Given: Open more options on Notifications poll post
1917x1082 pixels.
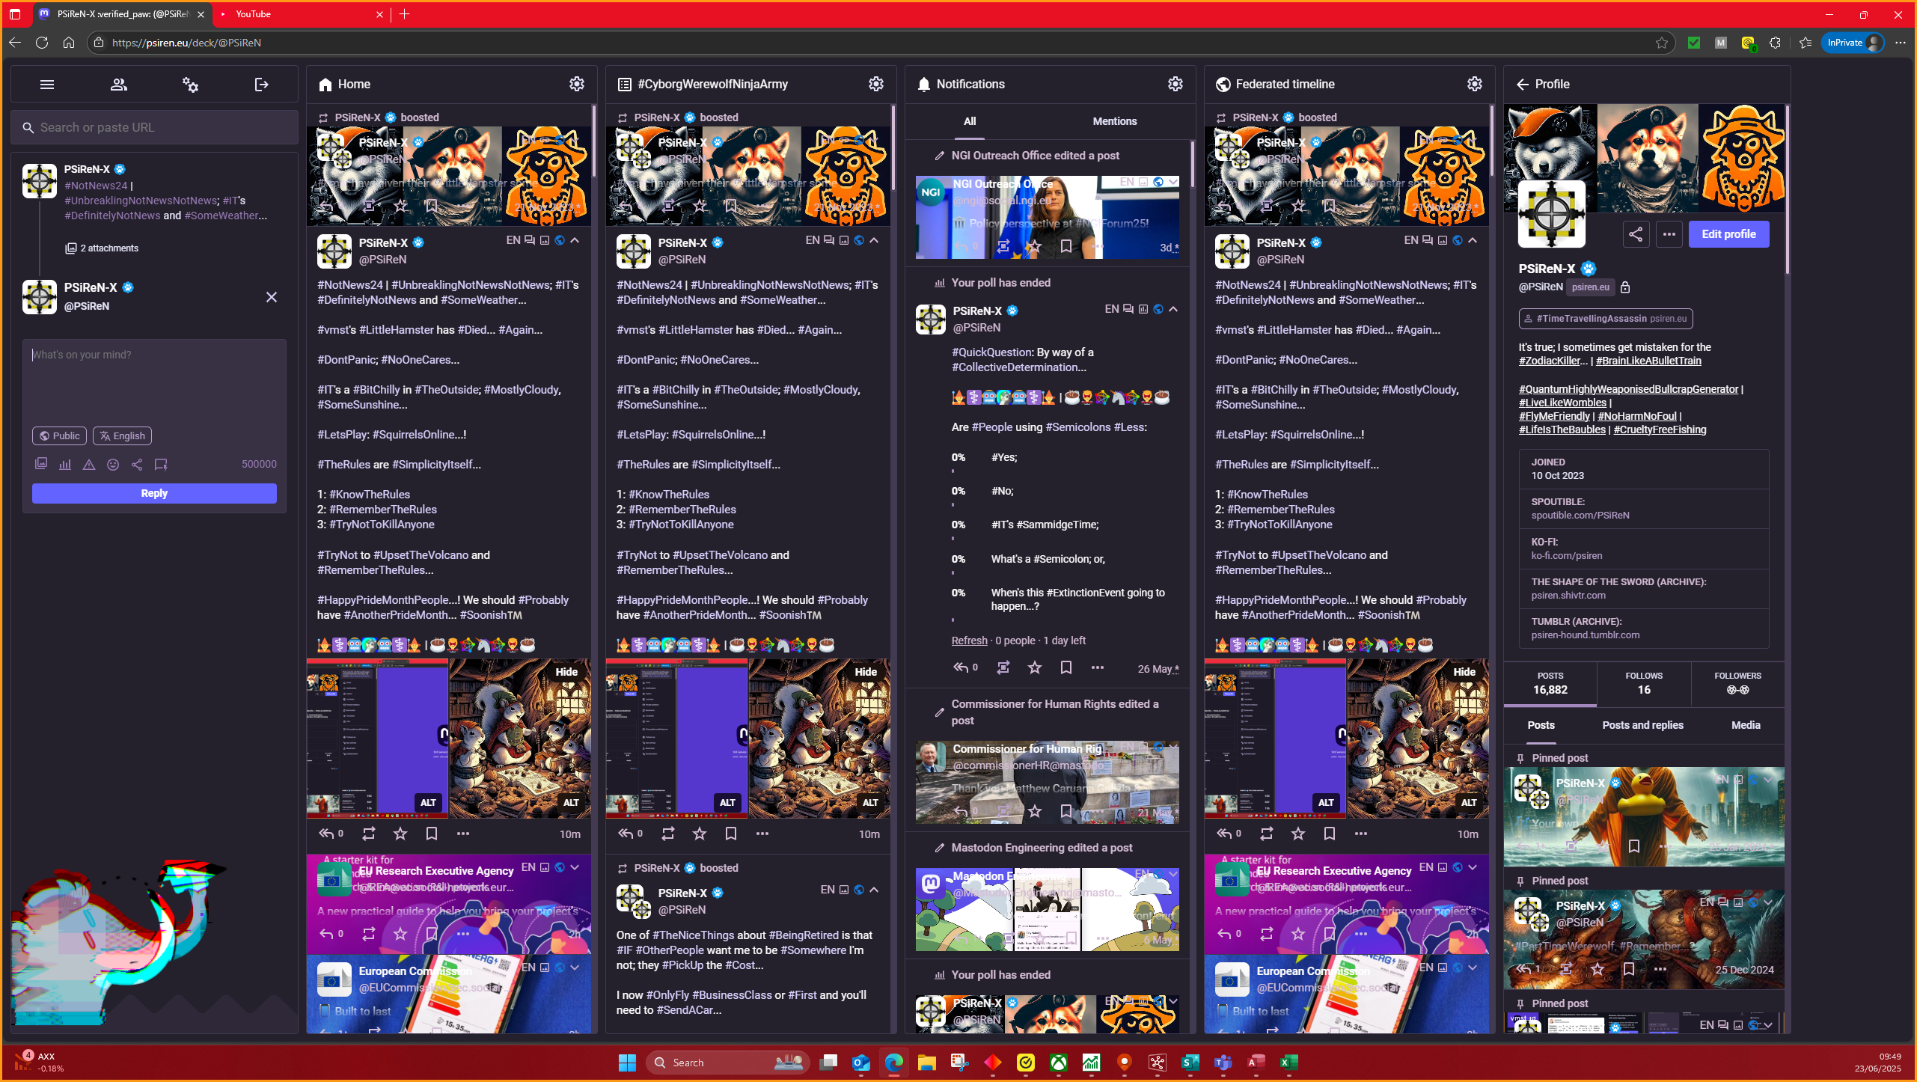Looking at the screenshot, I should pyautogui.click(x=1098, y=667).
